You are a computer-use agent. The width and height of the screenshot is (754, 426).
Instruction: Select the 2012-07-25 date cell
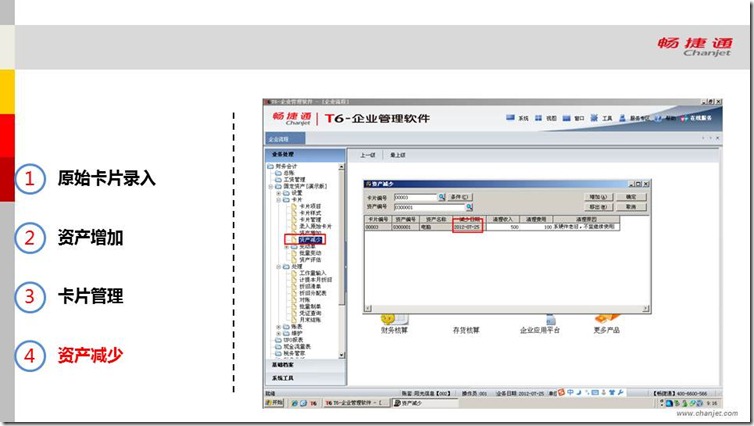(x=467, y=227)
